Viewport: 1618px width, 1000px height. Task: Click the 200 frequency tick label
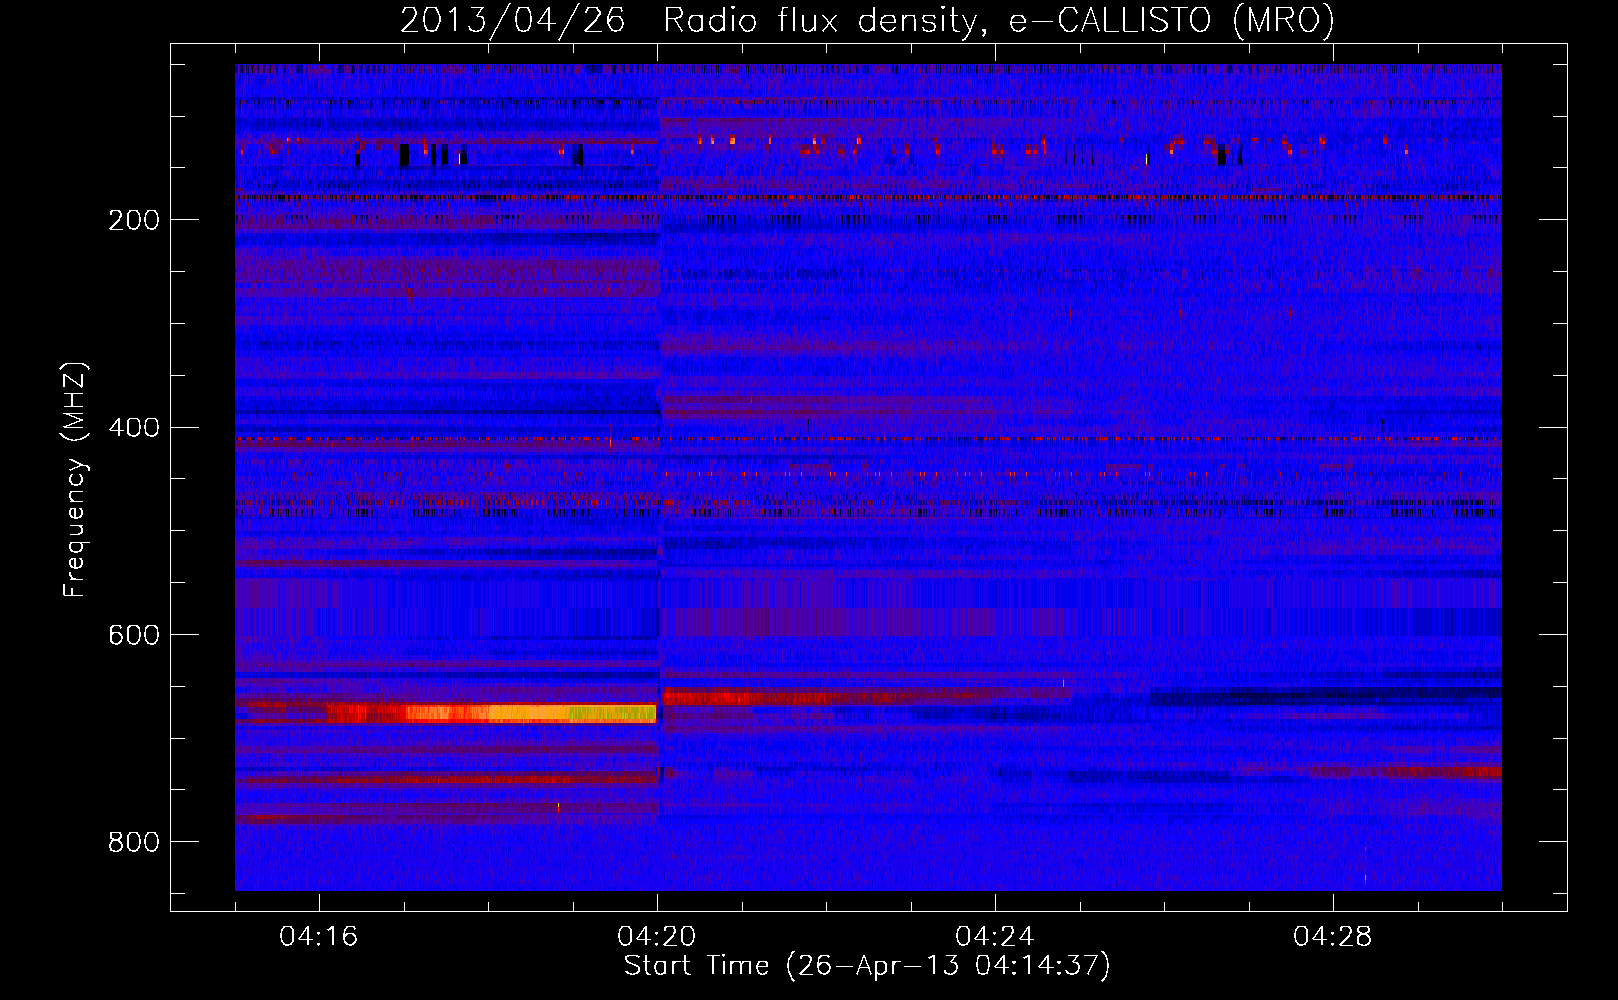click(x=134, y=220)
